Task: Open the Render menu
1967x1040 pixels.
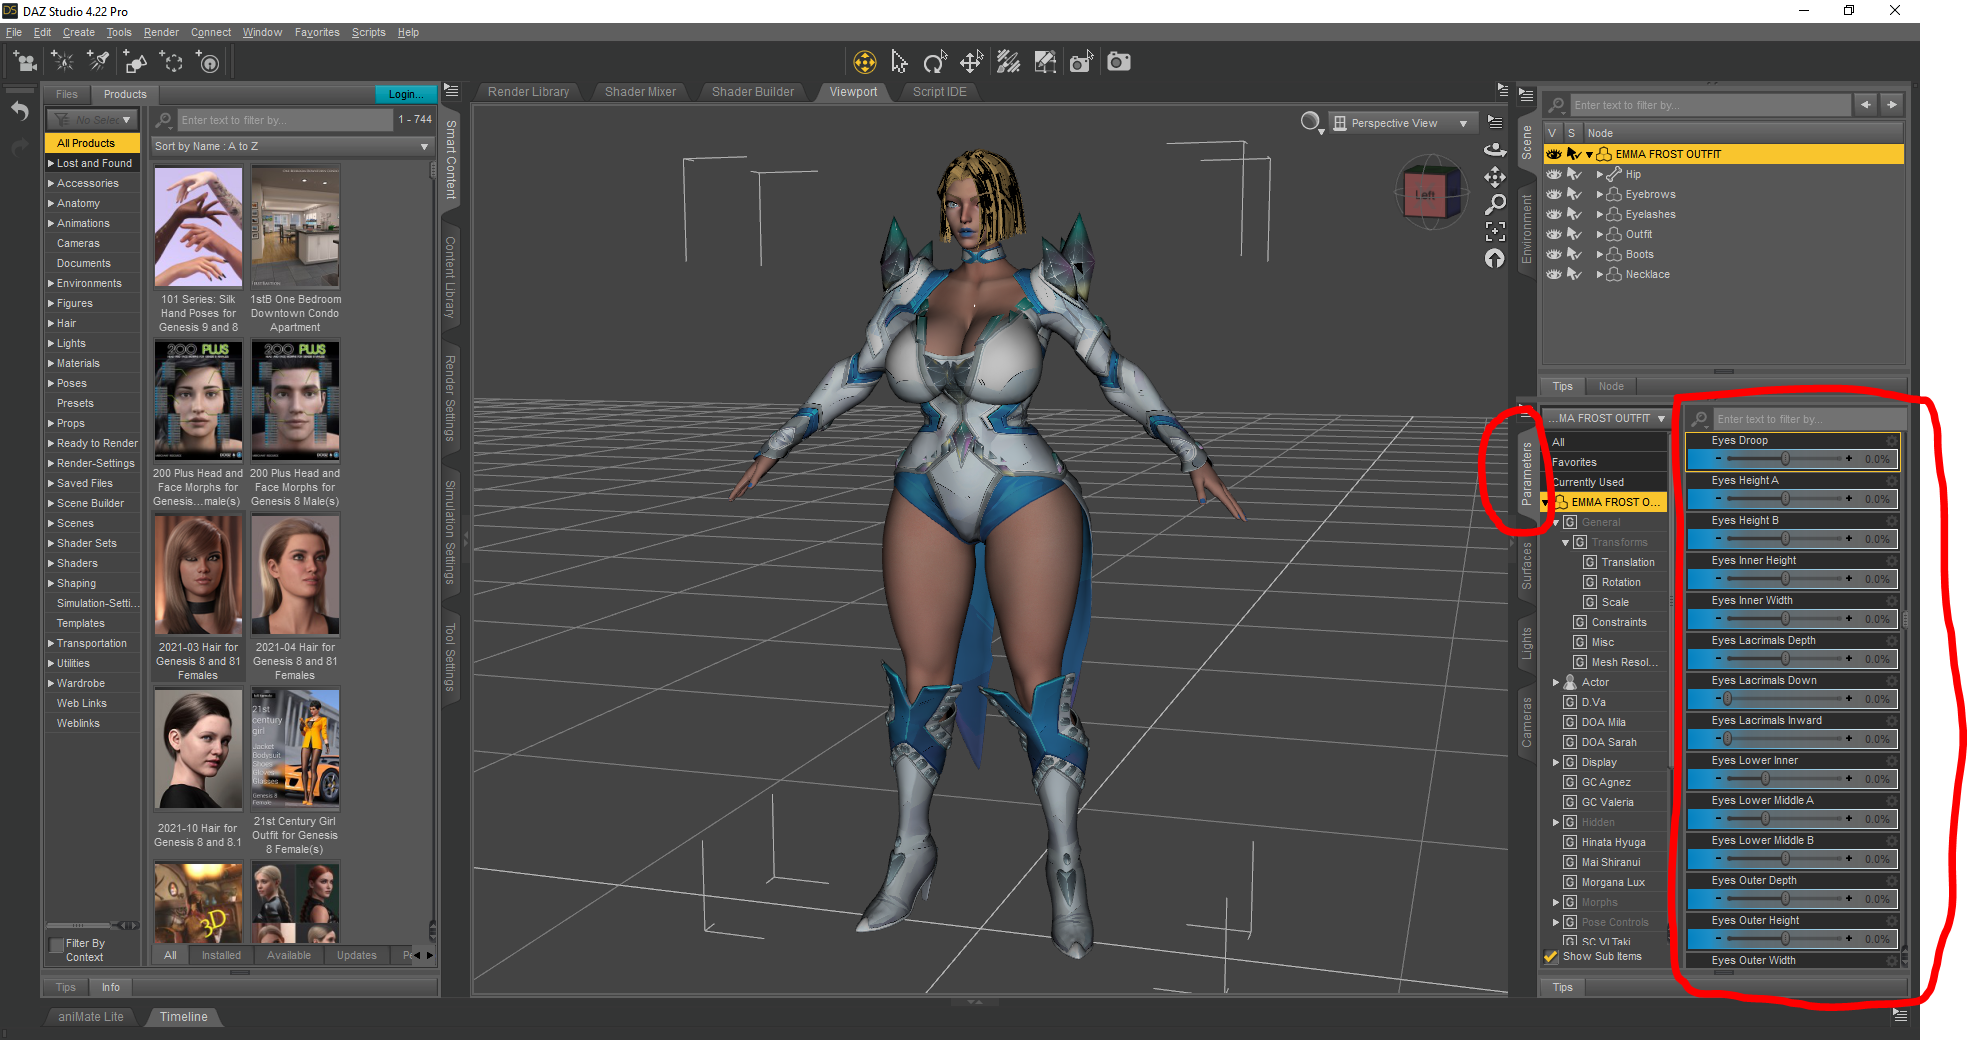Action: point(161,32)
